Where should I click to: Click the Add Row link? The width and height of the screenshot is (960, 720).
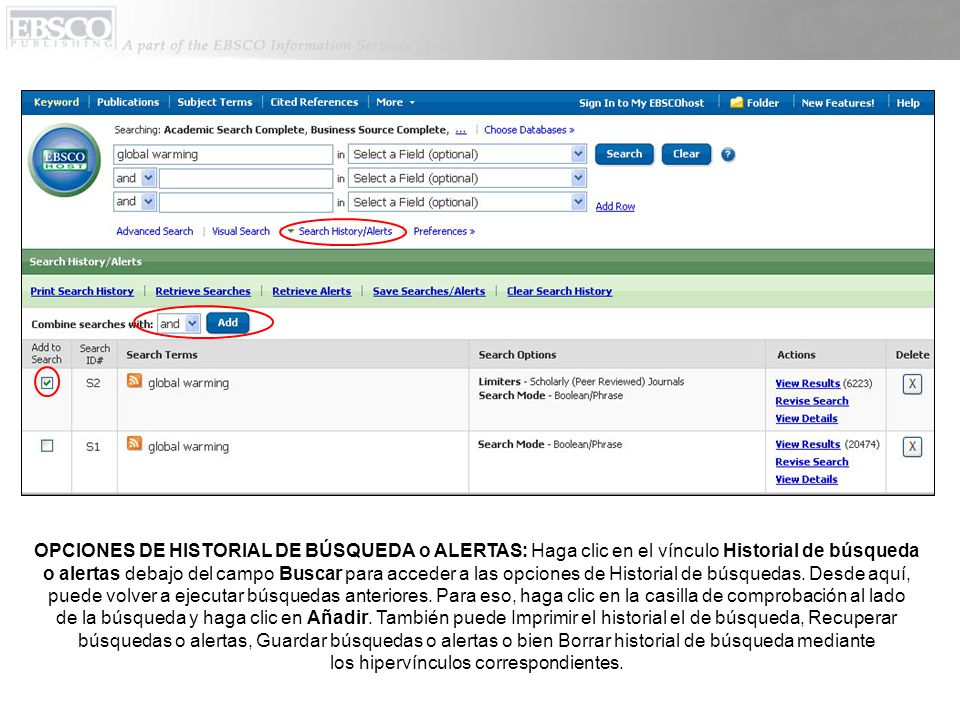[615, 206]
